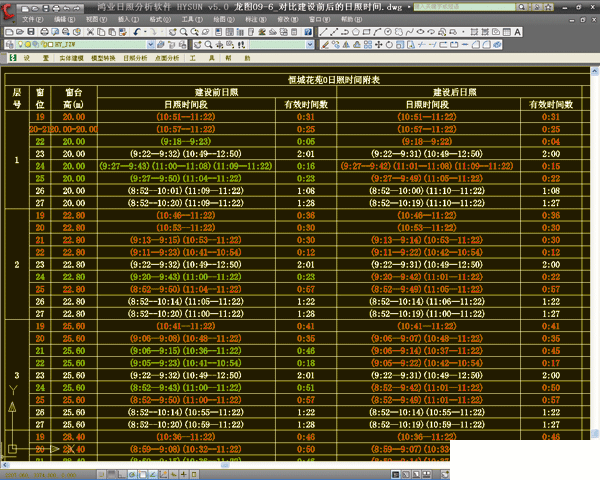Select the Ellipse drawing tool
600x480 pixels.
420,32
